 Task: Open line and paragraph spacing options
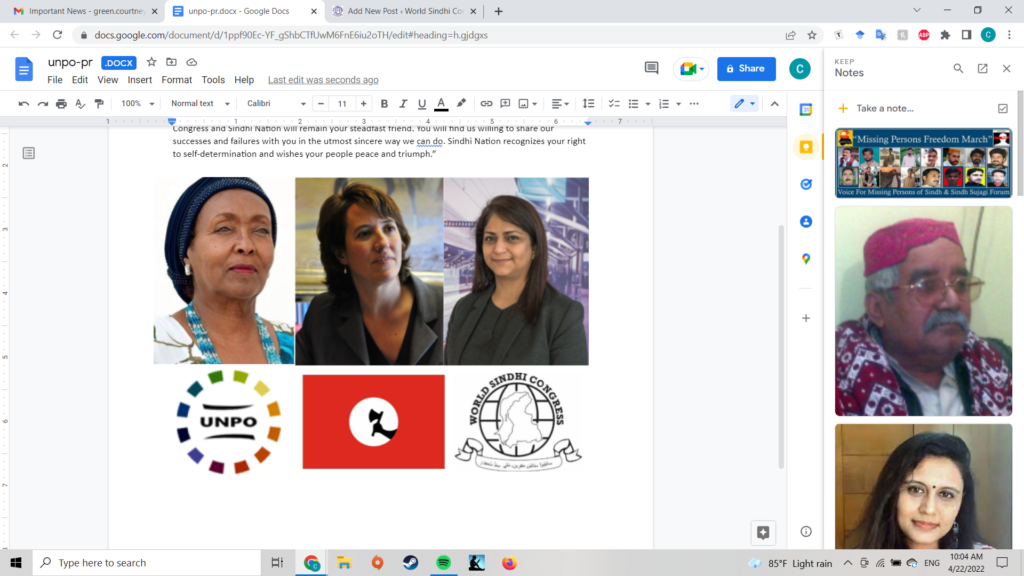588,104
